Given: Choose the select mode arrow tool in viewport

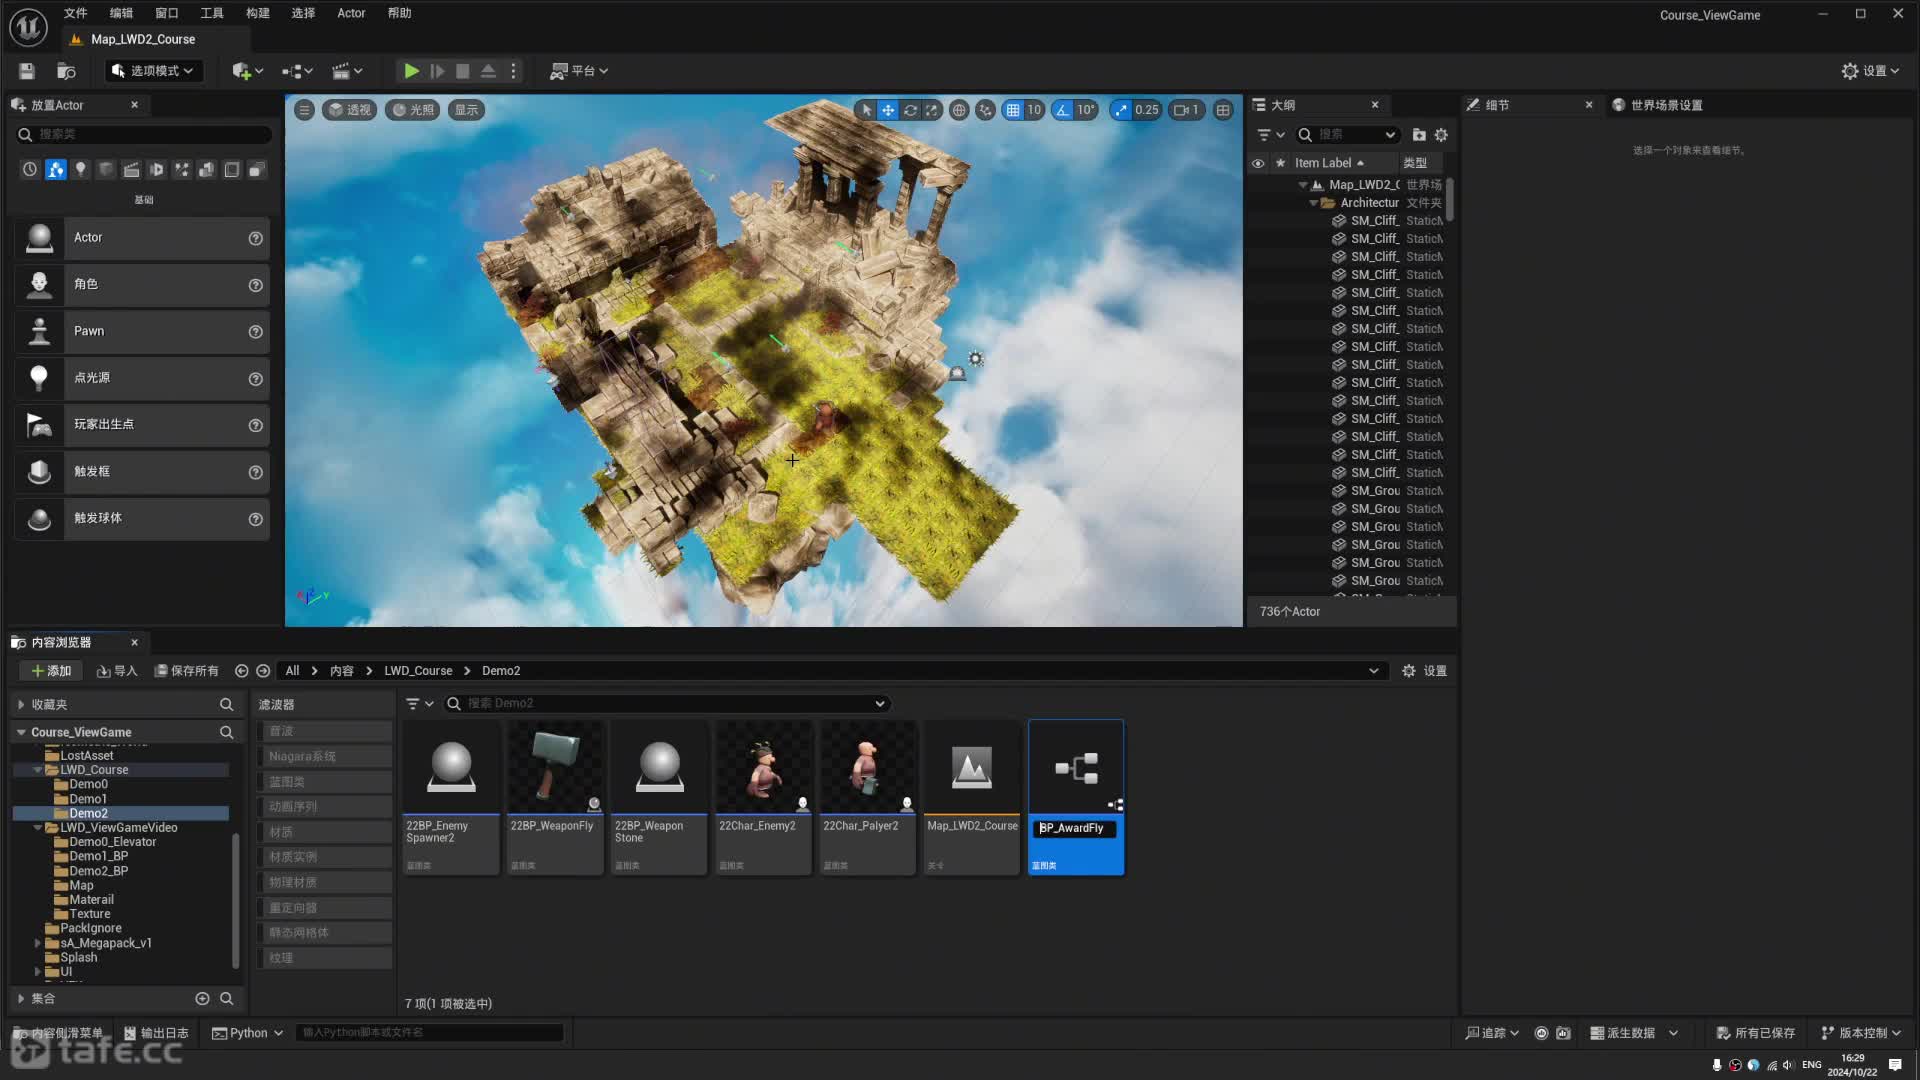Looking at the screenshot, I should coord(866,110).
